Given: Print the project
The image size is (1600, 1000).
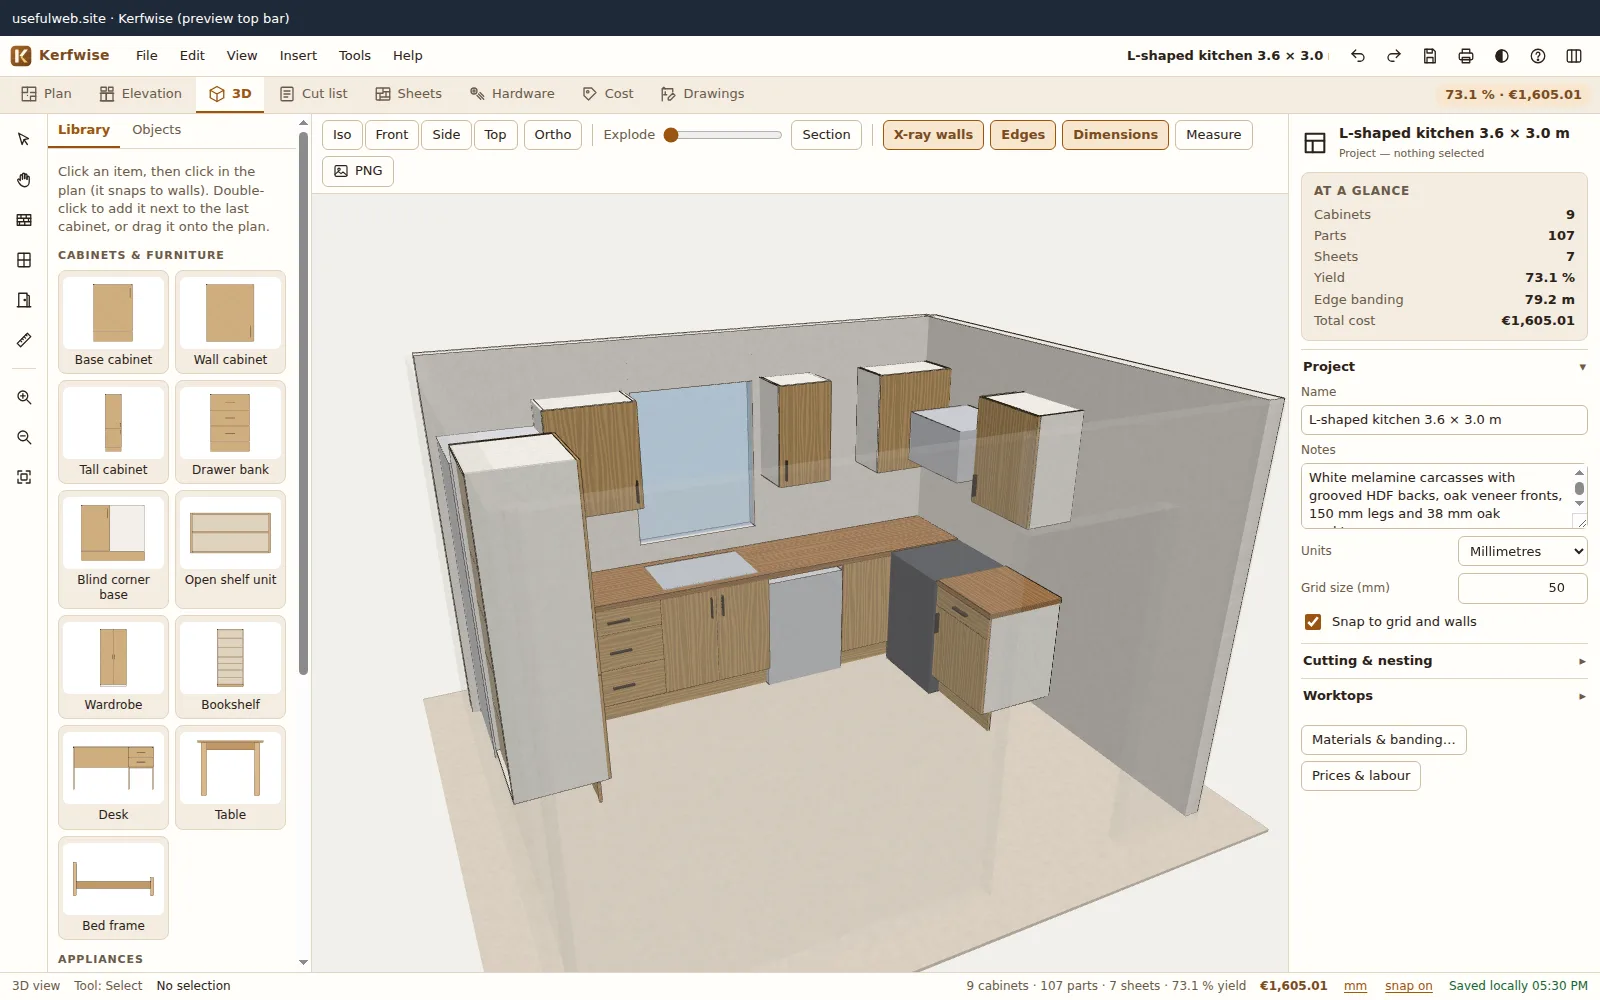Looking at the screenshot, I should coord(1466,56).
